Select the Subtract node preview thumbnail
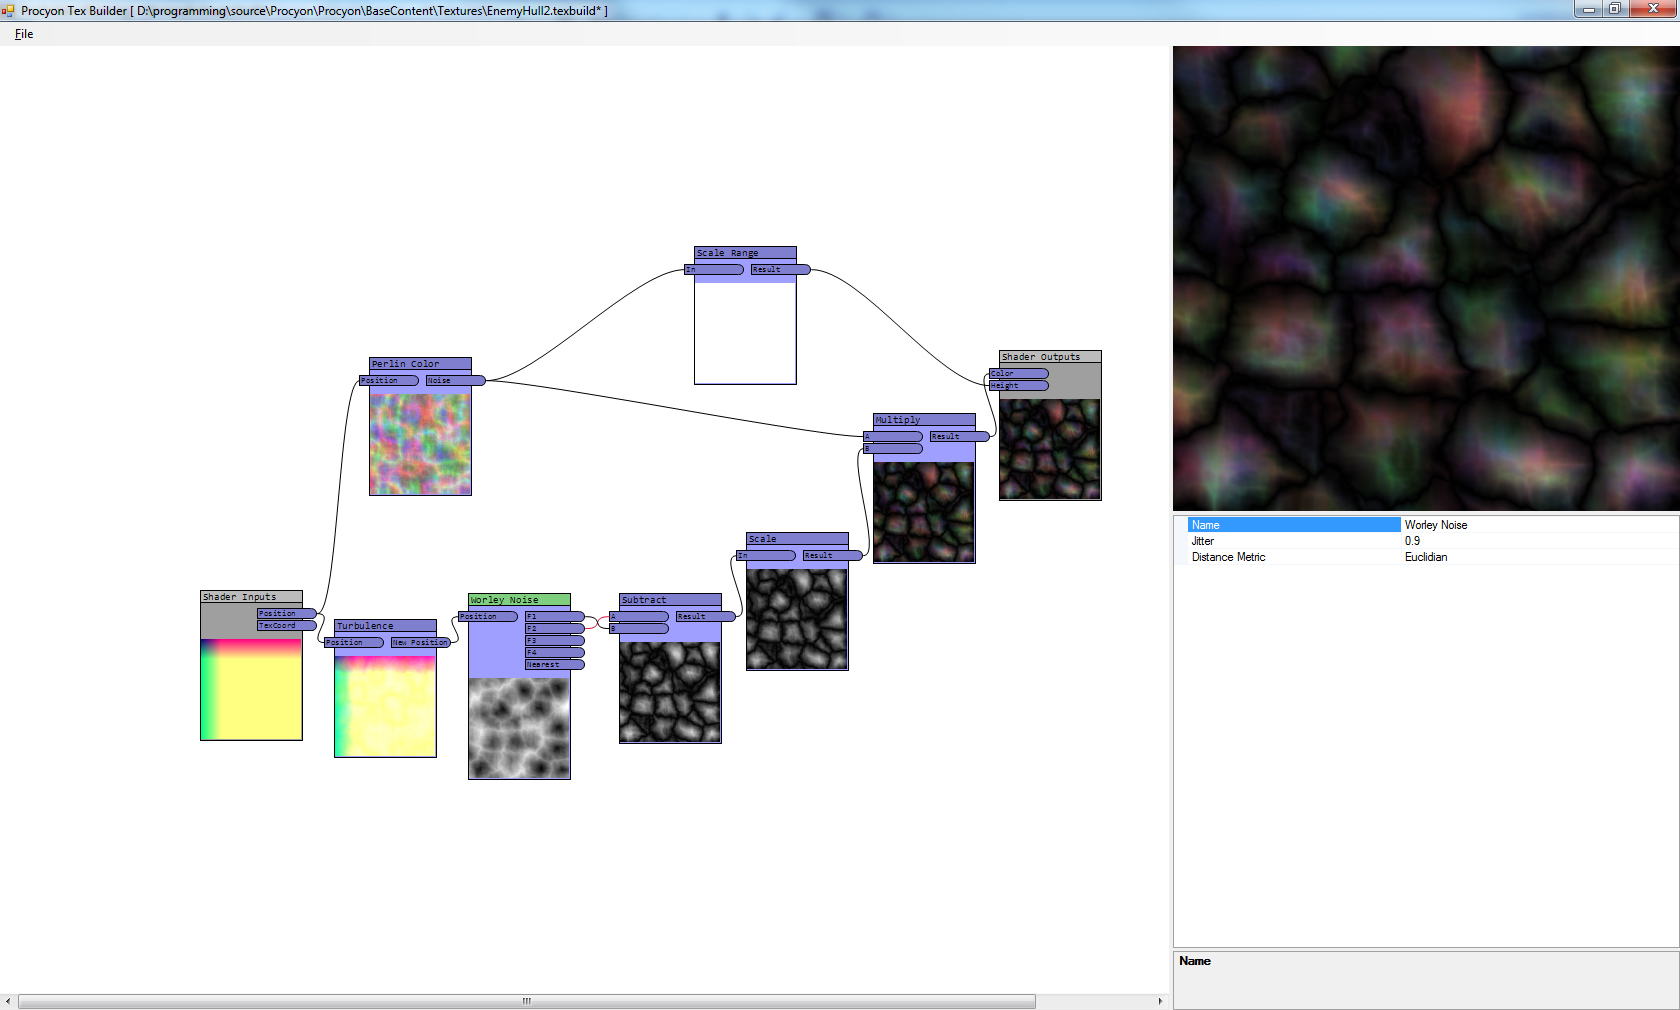Image resolution: width=1680 pixels, height=1010 pixels. pos(670,692)
